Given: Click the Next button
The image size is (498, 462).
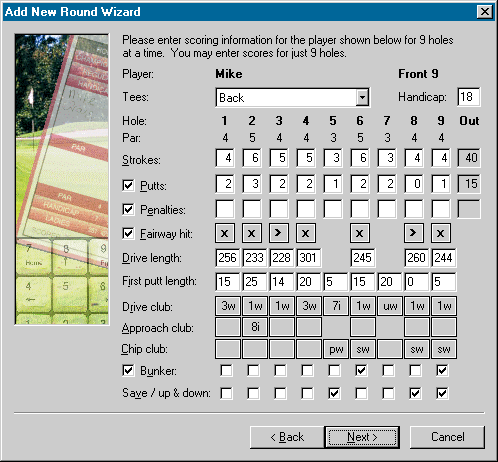Looking at the screenshot, I should point(362,437).
